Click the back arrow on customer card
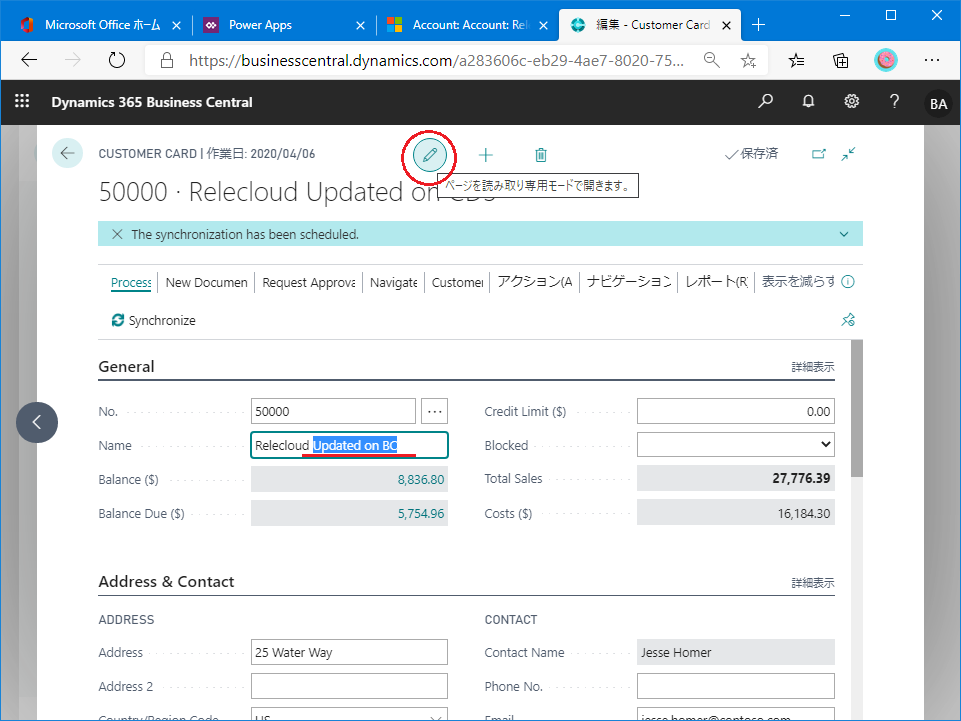Screen dimensions: 961x721 click(x=67, y=153)
